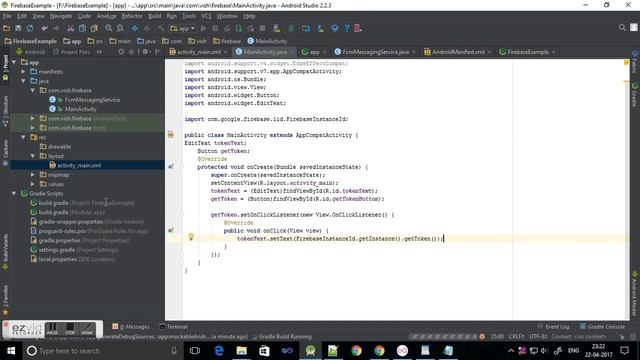Image resolution: width=640 pixels, height=360 pixels.
Task: Open the app run configuration dropdown
Action: tap(183, 28)
